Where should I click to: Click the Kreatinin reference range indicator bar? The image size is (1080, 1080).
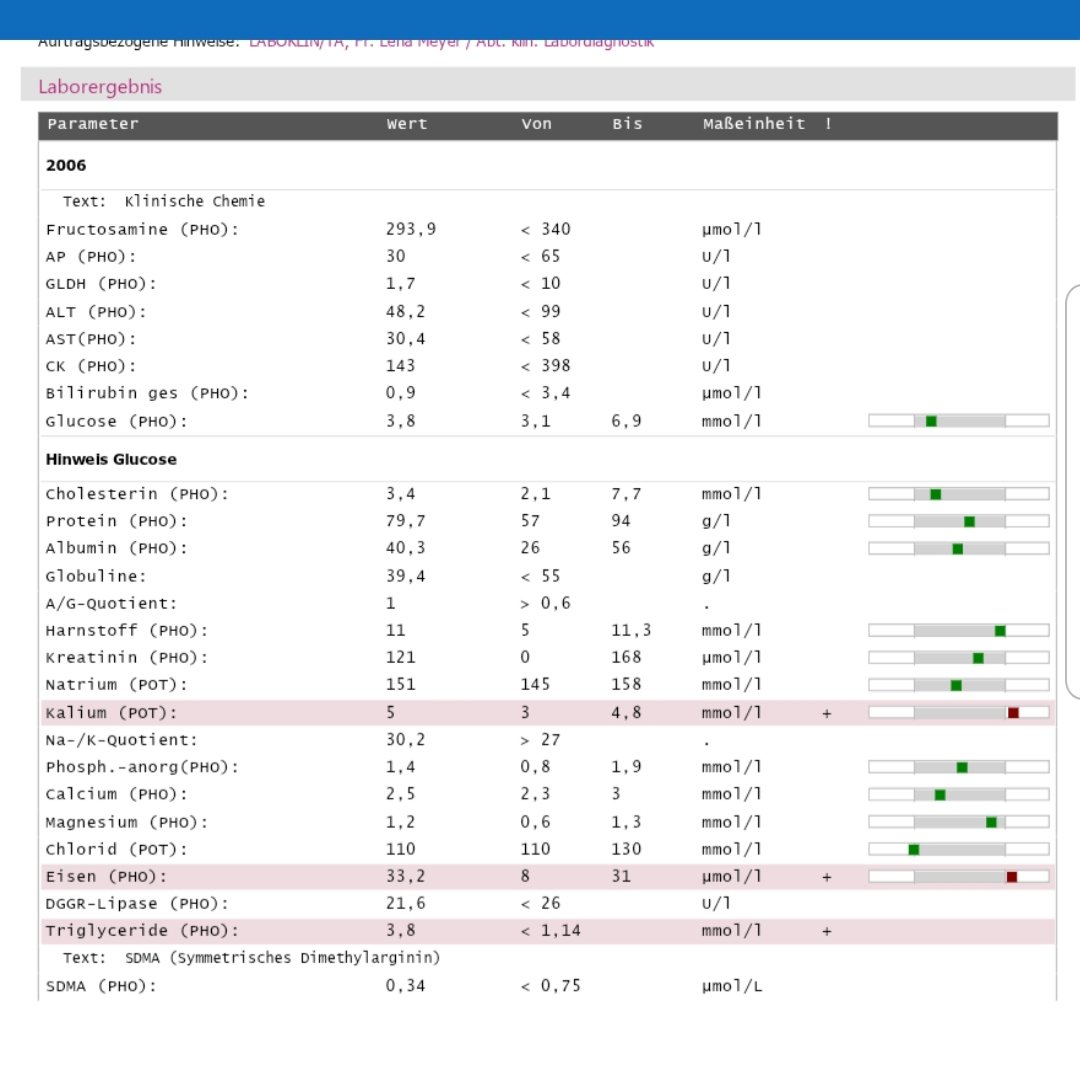pos(959,658)
